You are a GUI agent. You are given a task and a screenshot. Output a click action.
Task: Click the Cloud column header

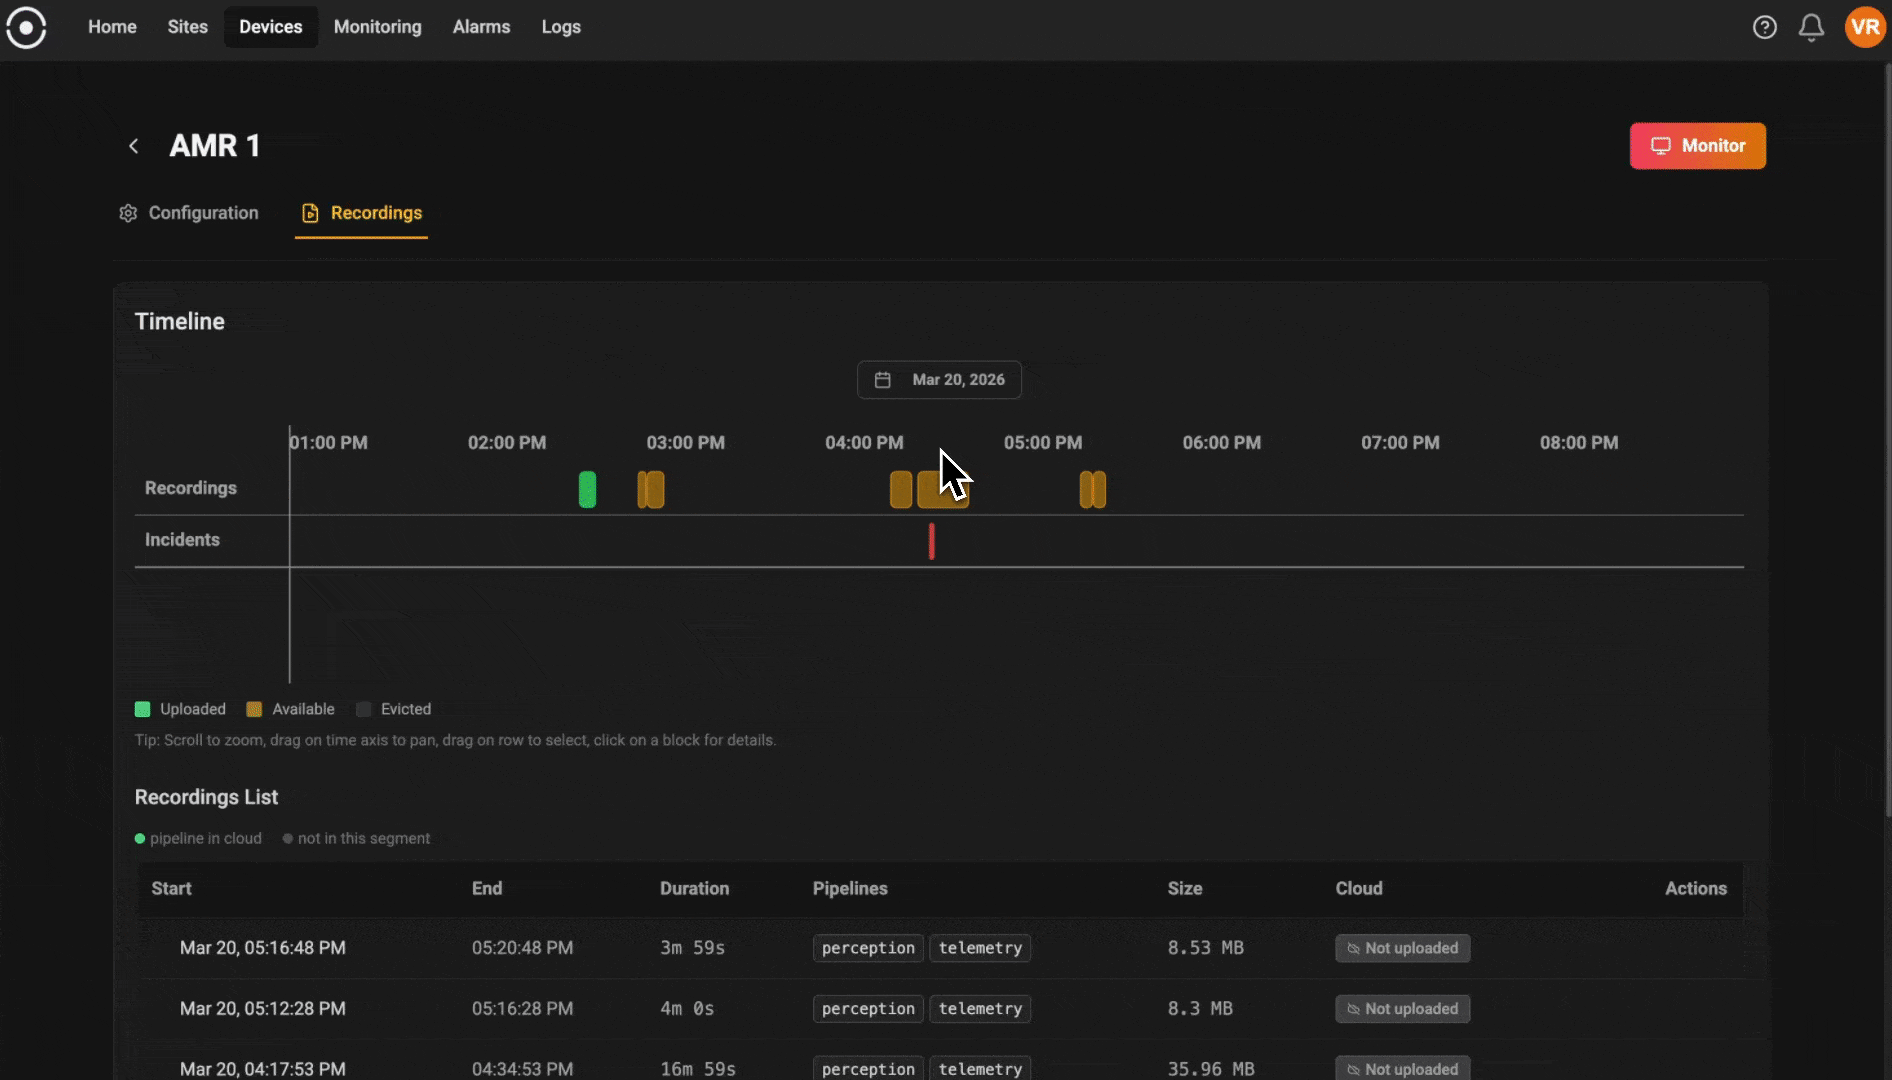pyautogui.click(x=1359, y=889)
